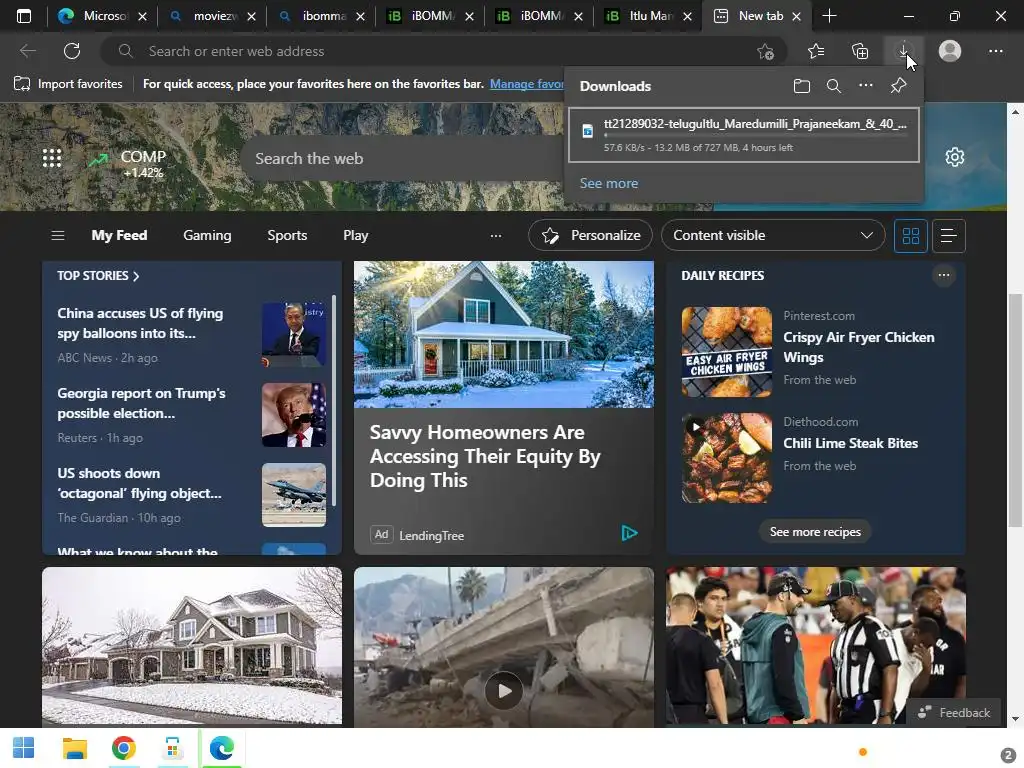Open more options in Downloads panel
The width and height of the screenshot is (1024, 768).
(x=865, y=86)
